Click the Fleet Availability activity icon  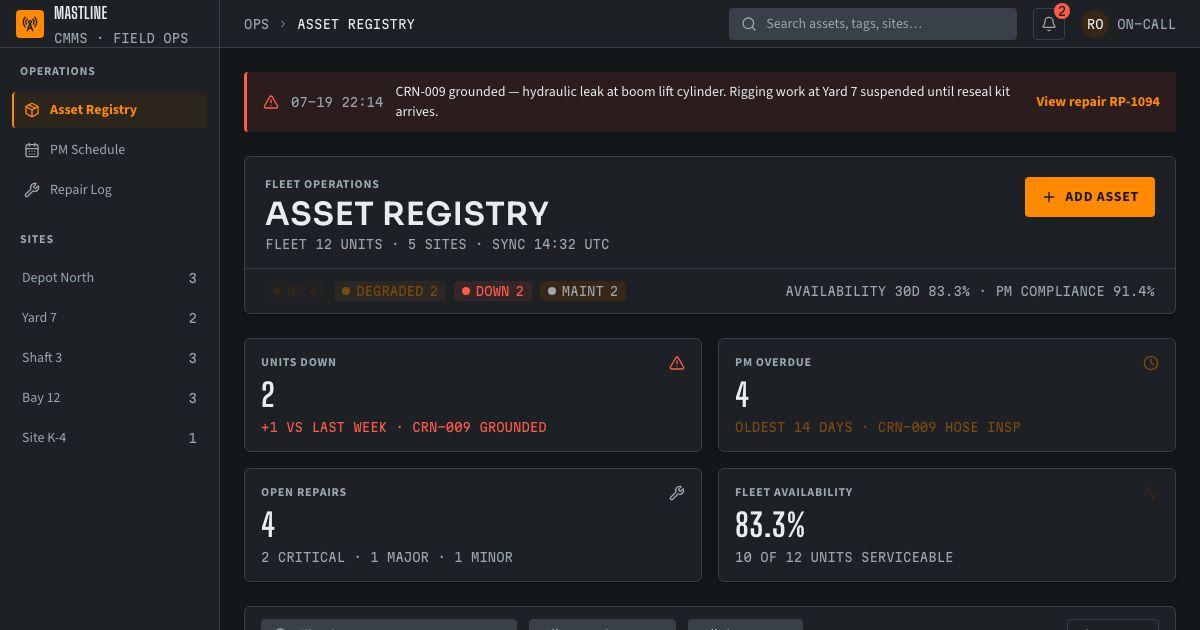click(x=1151, y=493)
